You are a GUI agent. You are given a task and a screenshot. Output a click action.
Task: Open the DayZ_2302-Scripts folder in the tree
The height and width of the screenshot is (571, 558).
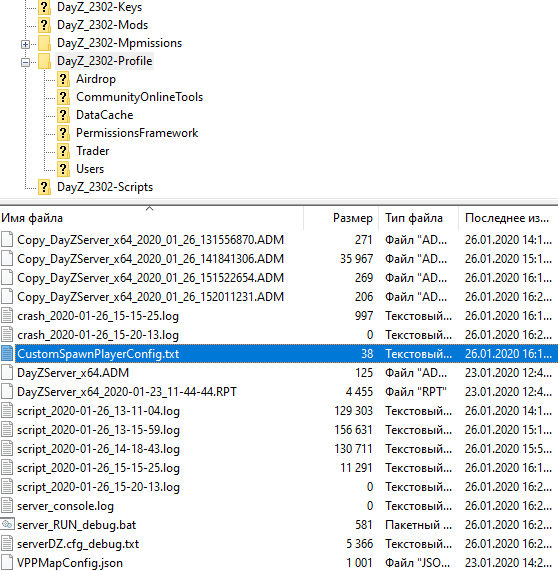pyautogui.click(x=105, y=187)
